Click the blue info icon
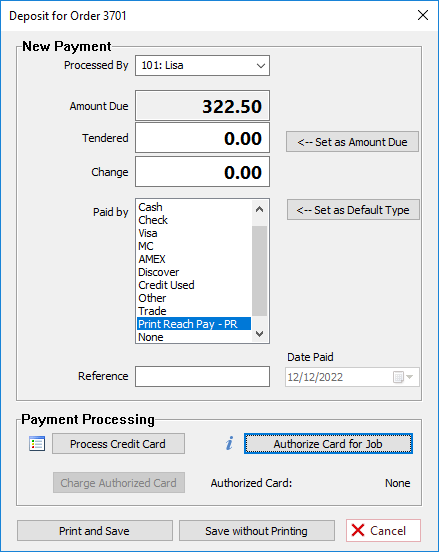The width and height of the screenshot is (439, 552). click(230, 443)
